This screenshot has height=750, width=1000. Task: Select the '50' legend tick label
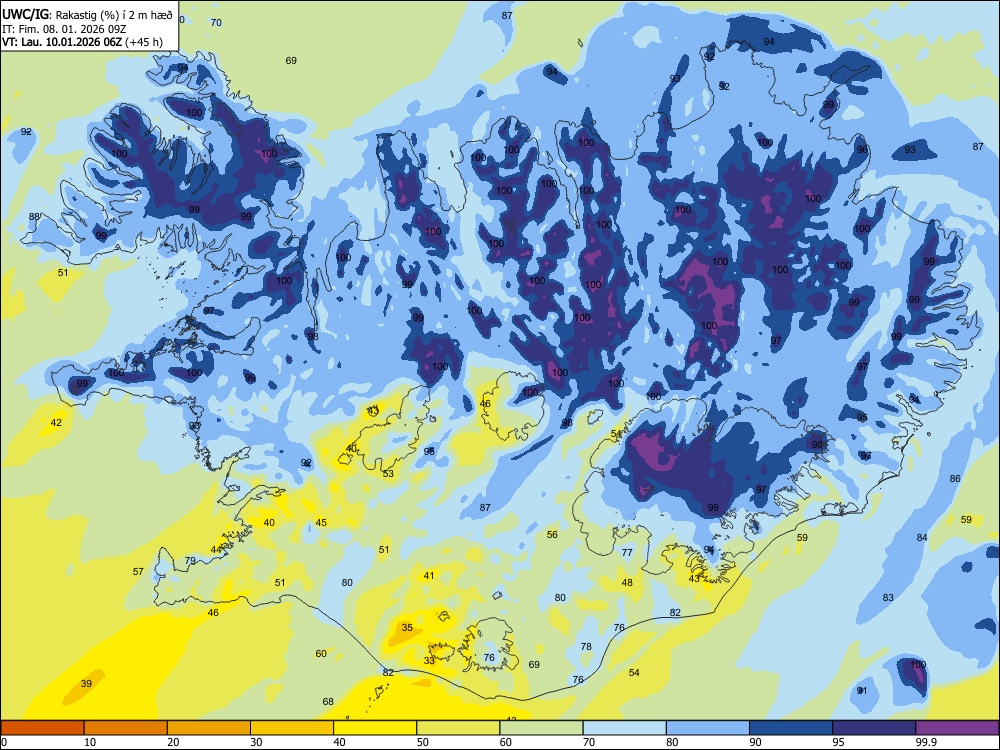(x=422, y=742)
